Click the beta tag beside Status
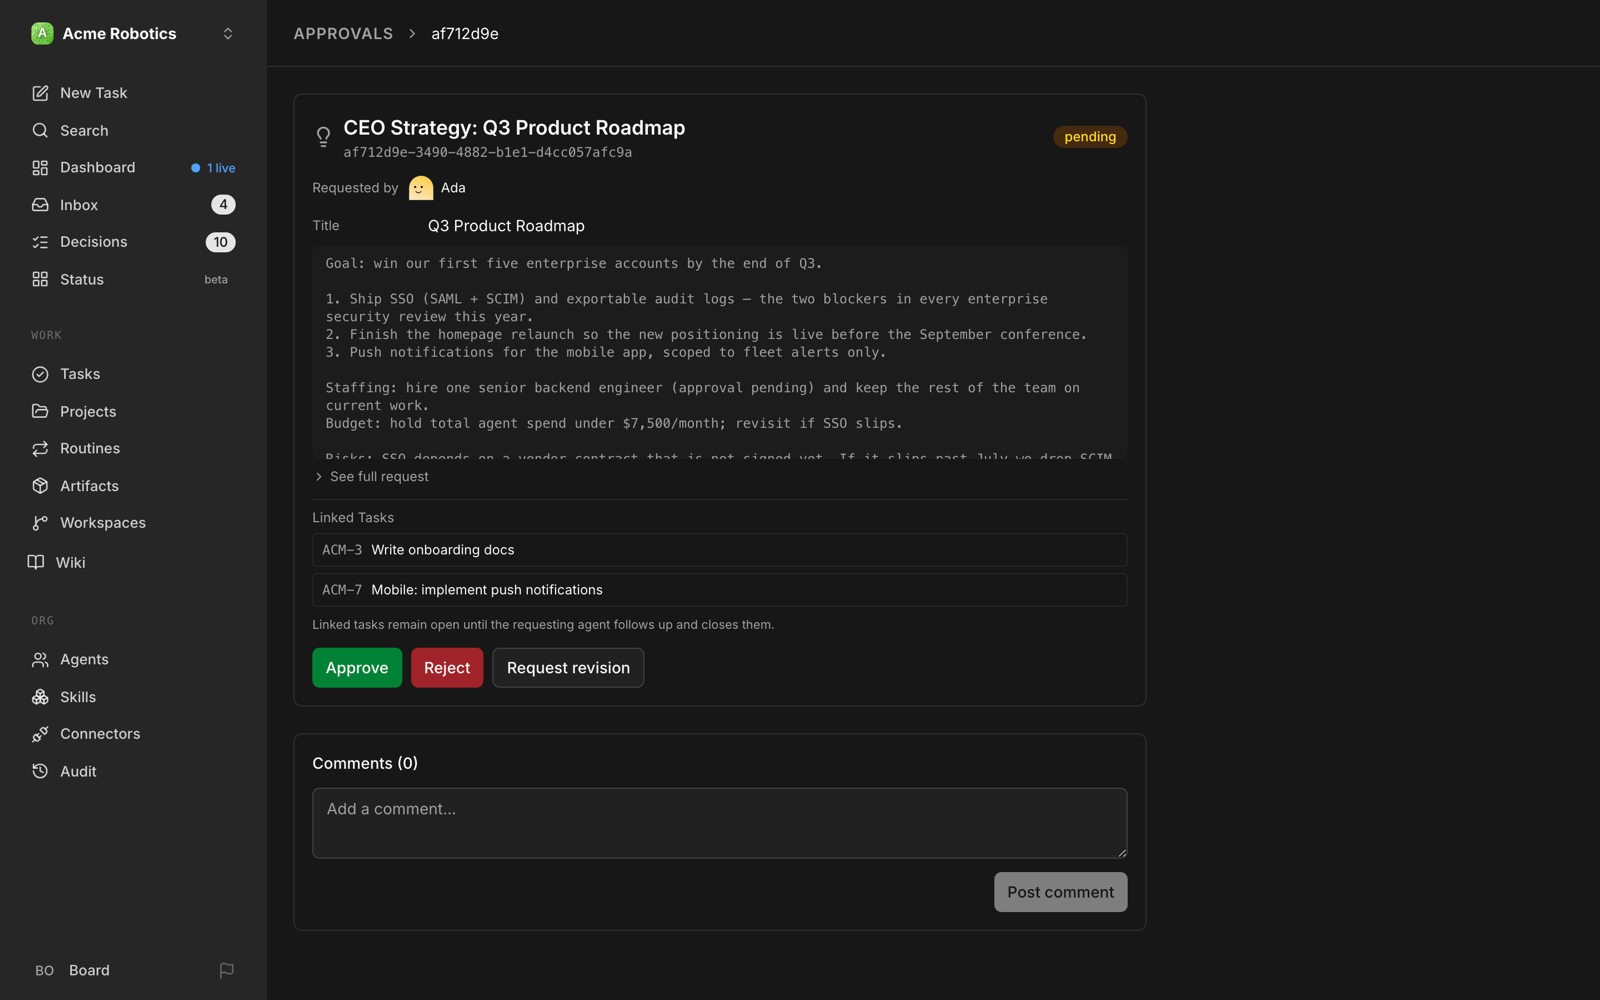 click(x=216, y=280)
